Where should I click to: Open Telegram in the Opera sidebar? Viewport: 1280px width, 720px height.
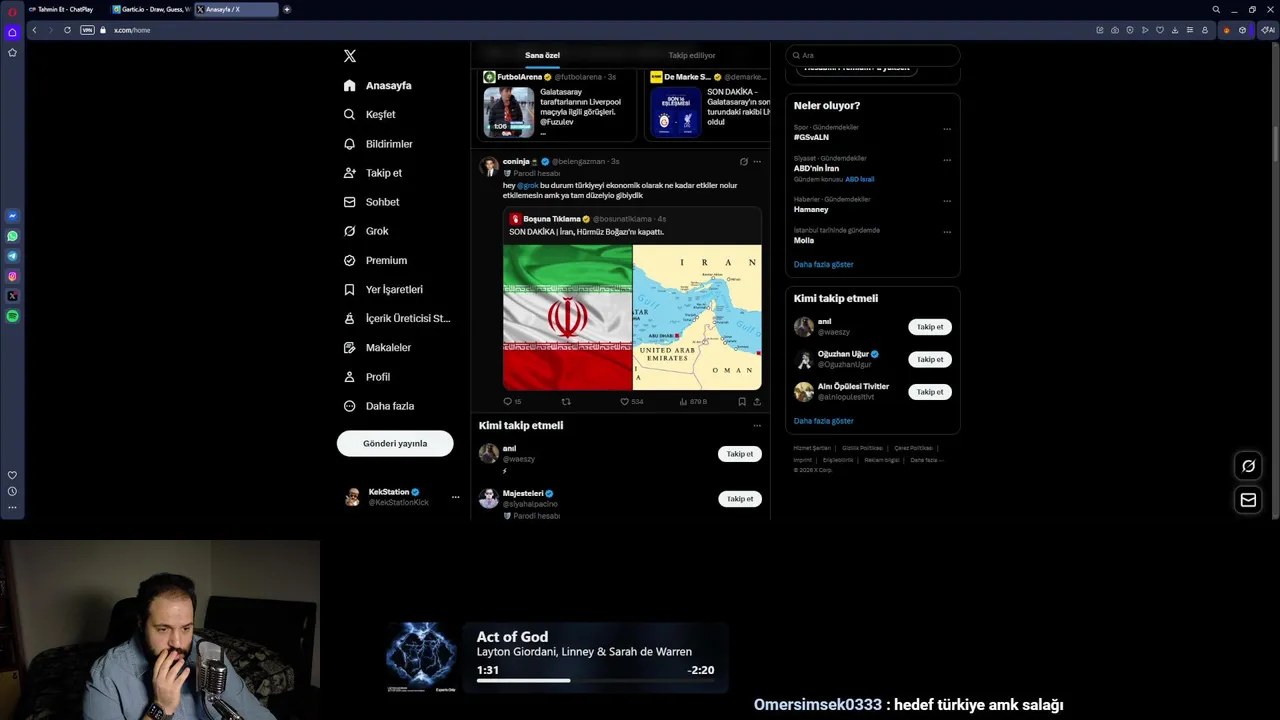pos(12,256)
